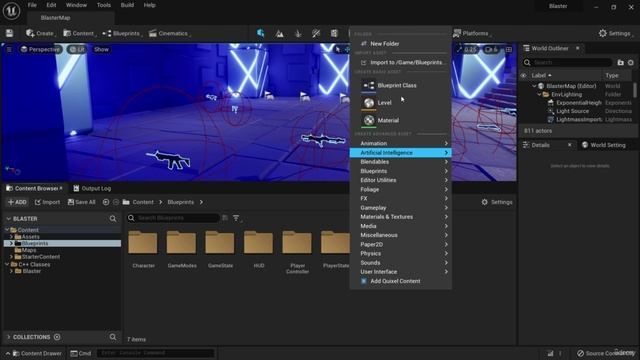The image size is (640, 360).
Task: Switch to the BlasterMap tab
Action: (x=56, y=18)
